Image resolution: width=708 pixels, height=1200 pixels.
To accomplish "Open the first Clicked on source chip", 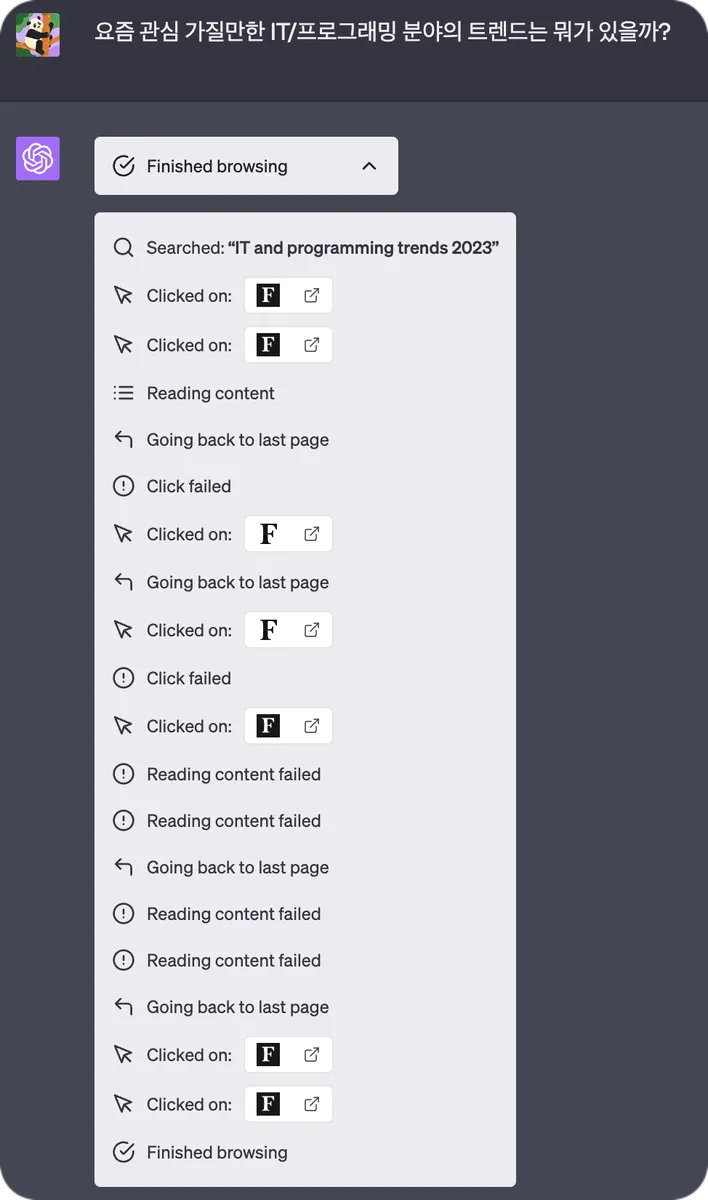I will (288, 296).
